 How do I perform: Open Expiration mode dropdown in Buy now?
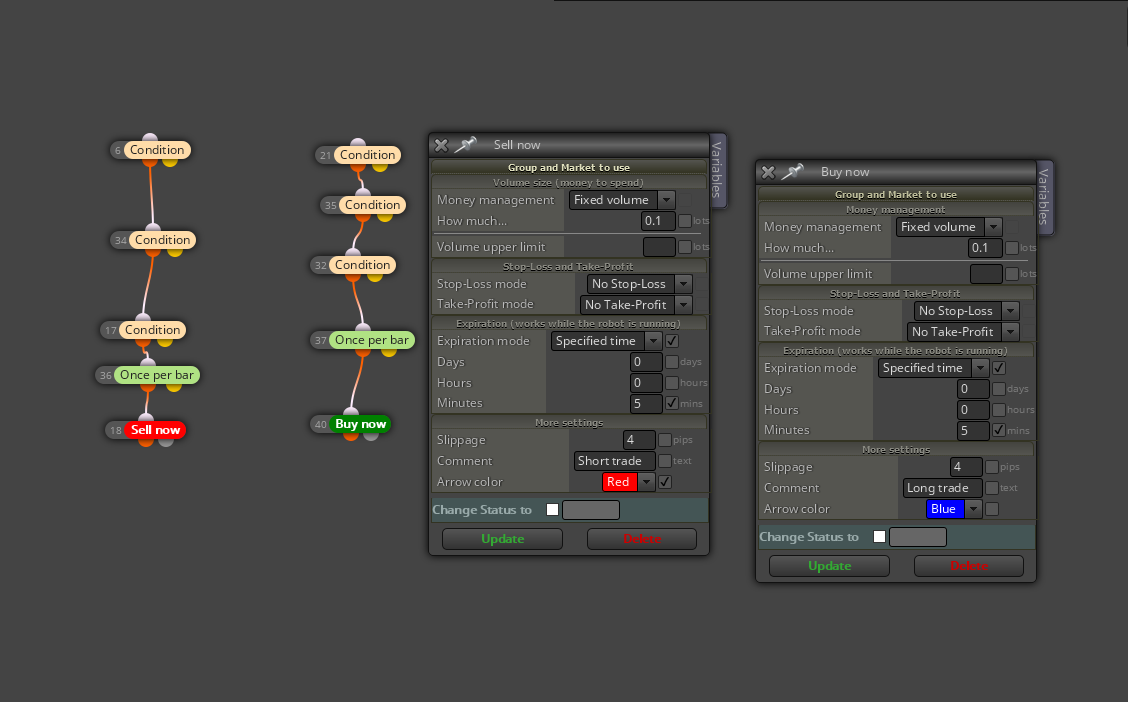pyautogui.click(x=933, y=368)
